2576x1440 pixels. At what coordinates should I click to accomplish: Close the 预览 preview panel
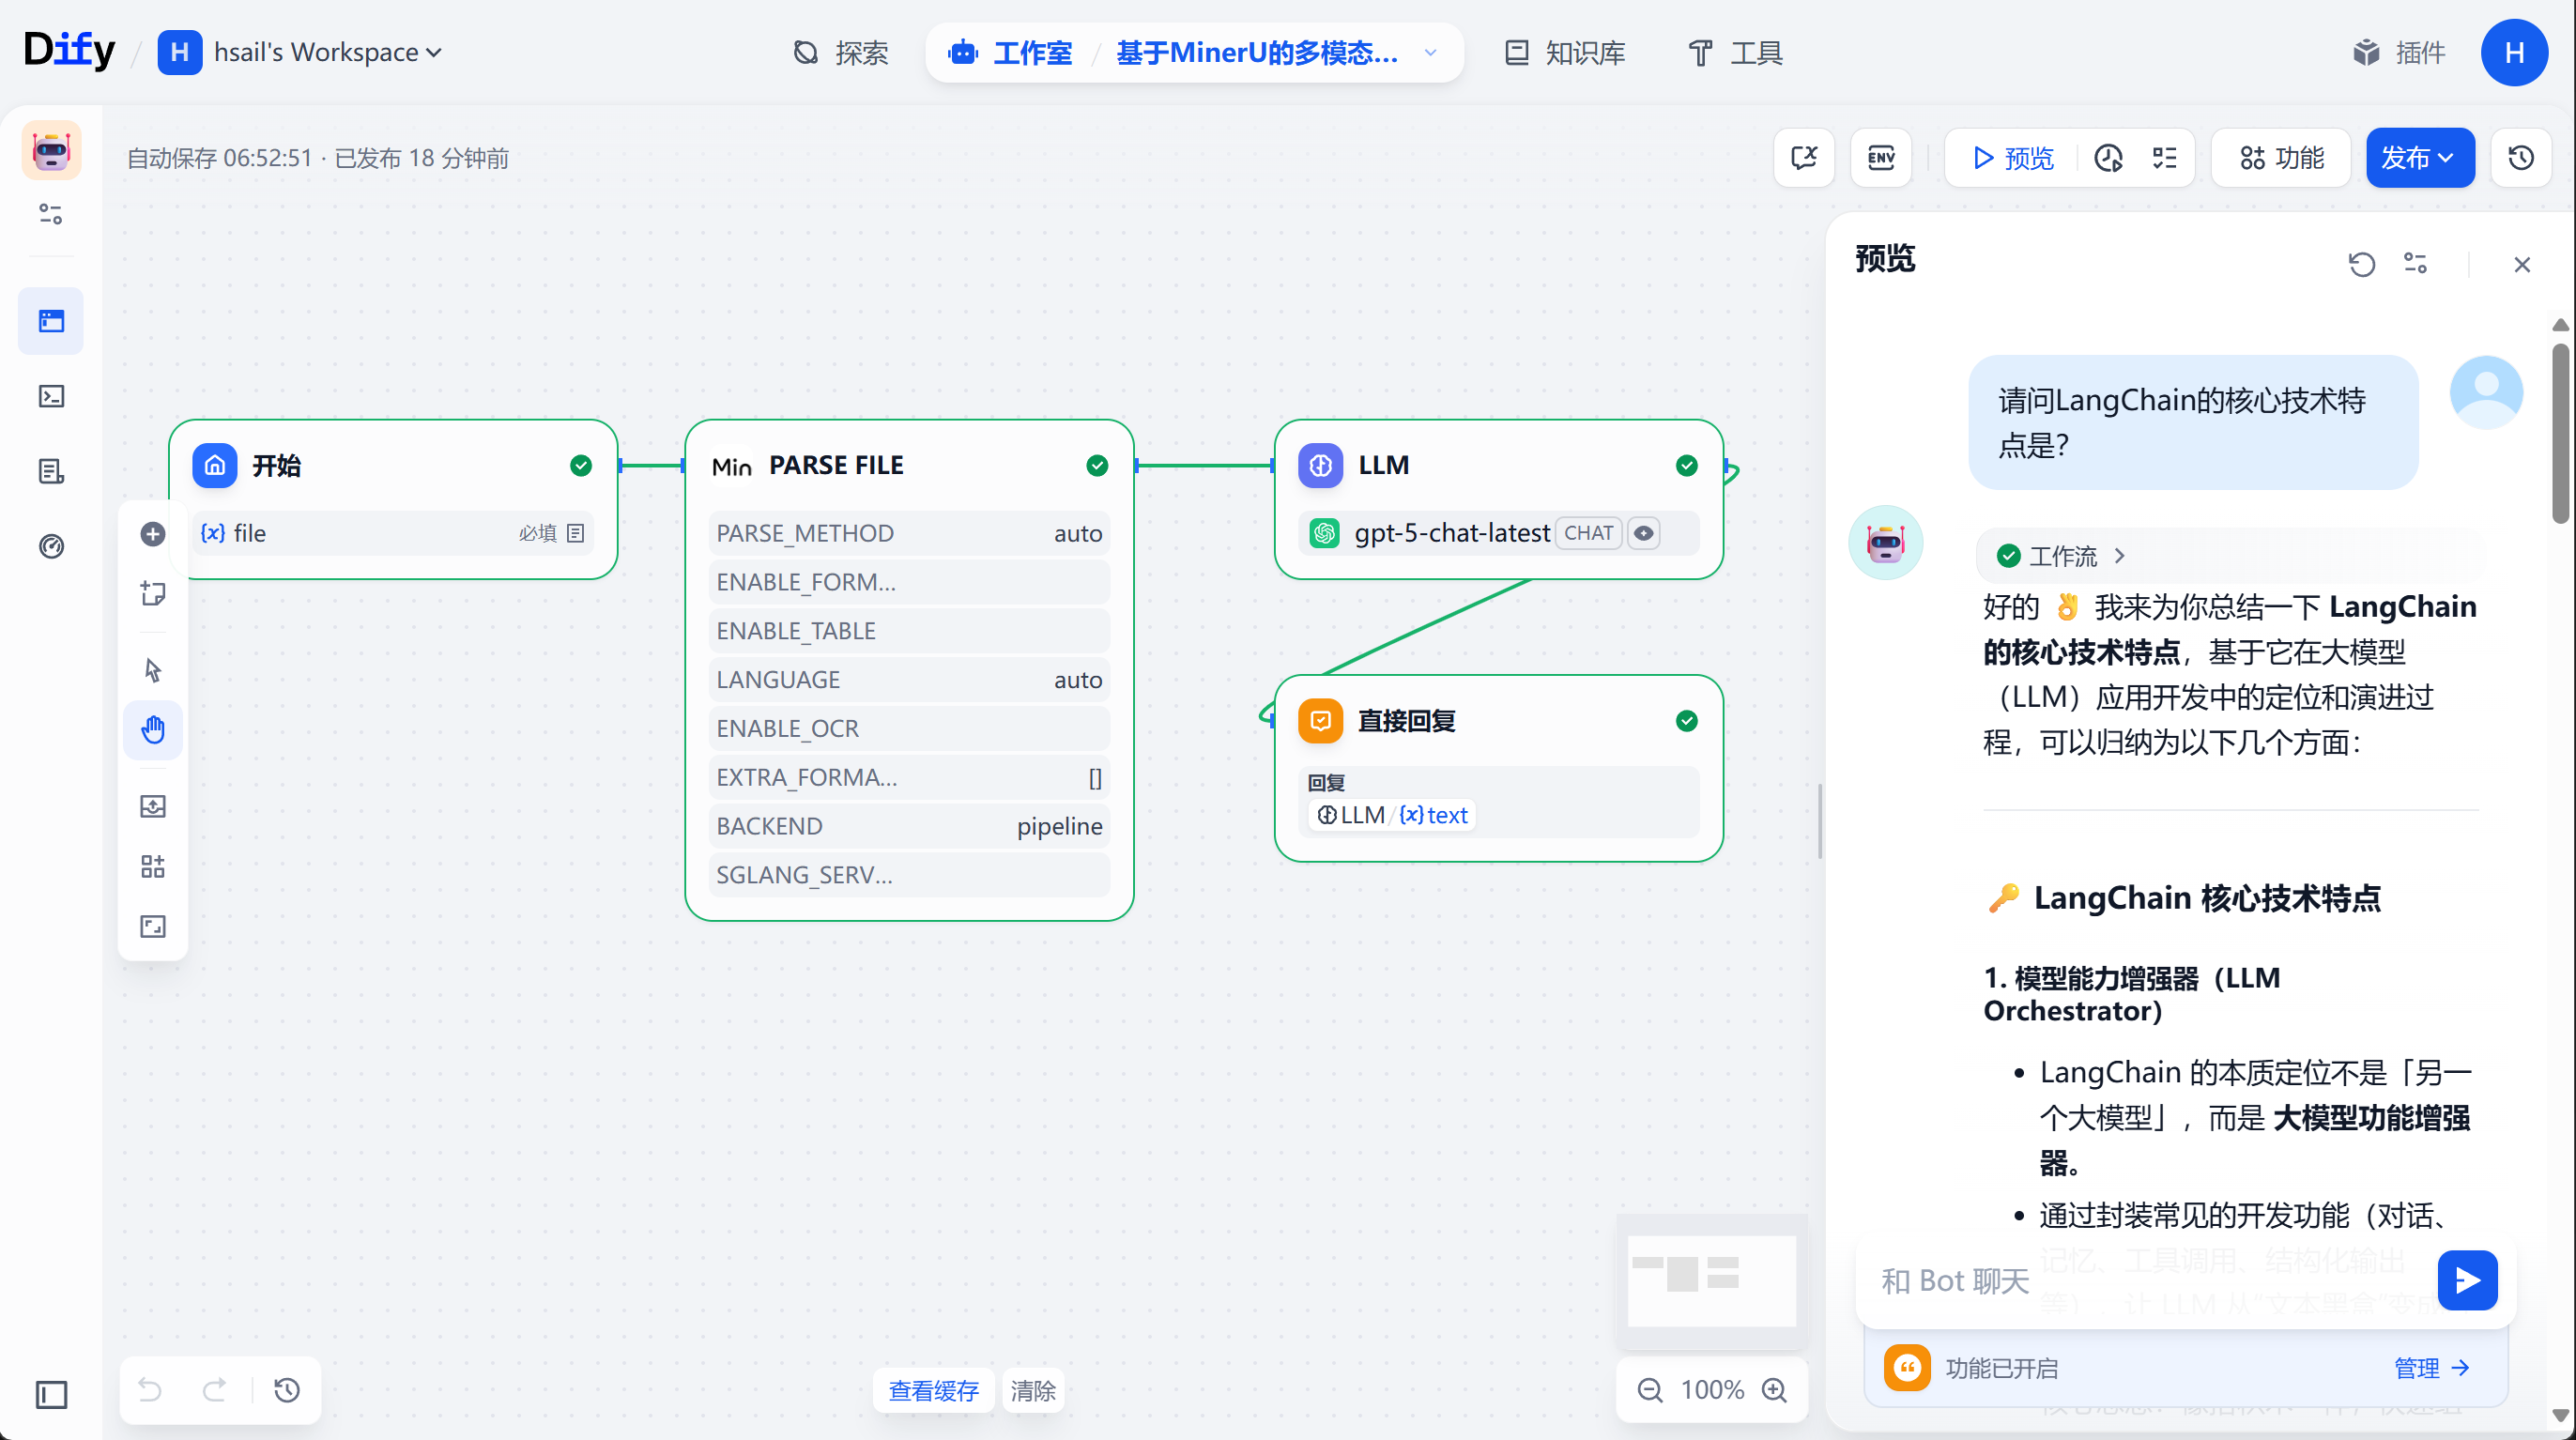point(2521,264)
